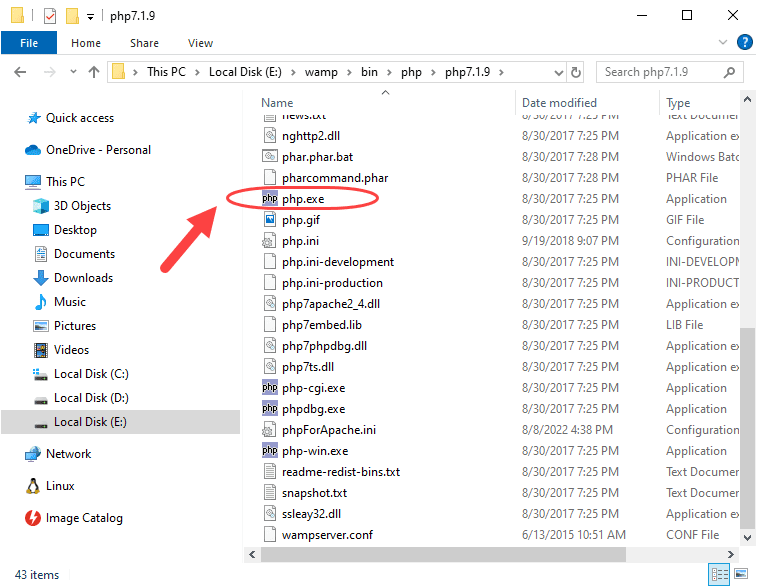Open the recent locations dropdown arrow
This screenshot has width=757, height=587.
pos(73,72)
